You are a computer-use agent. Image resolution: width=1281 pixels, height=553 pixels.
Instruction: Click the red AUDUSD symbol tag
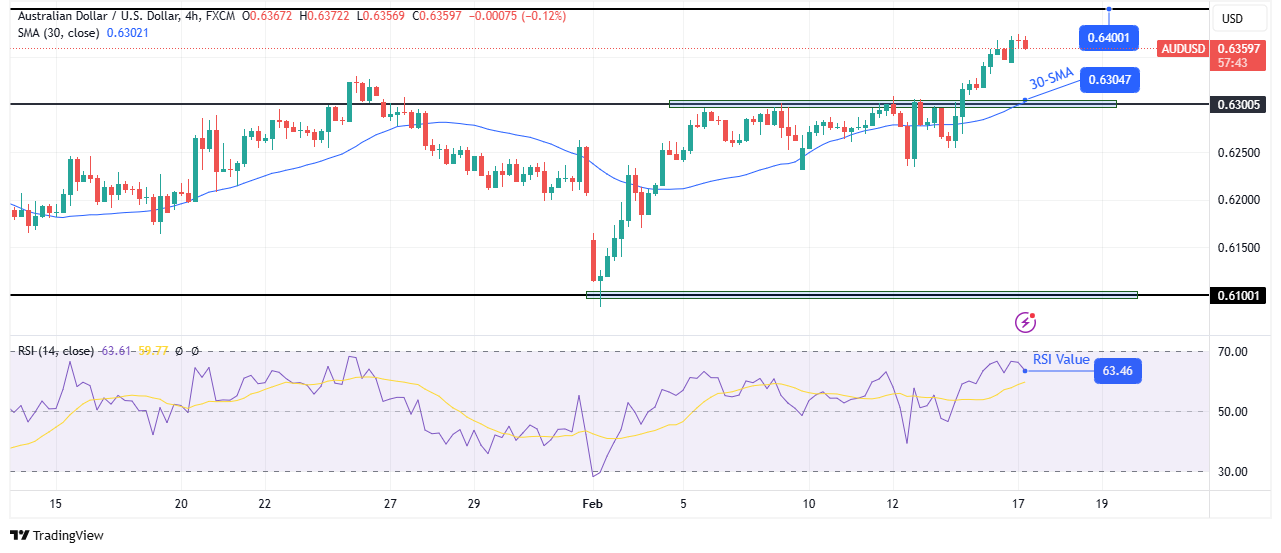click(1182, 48)
